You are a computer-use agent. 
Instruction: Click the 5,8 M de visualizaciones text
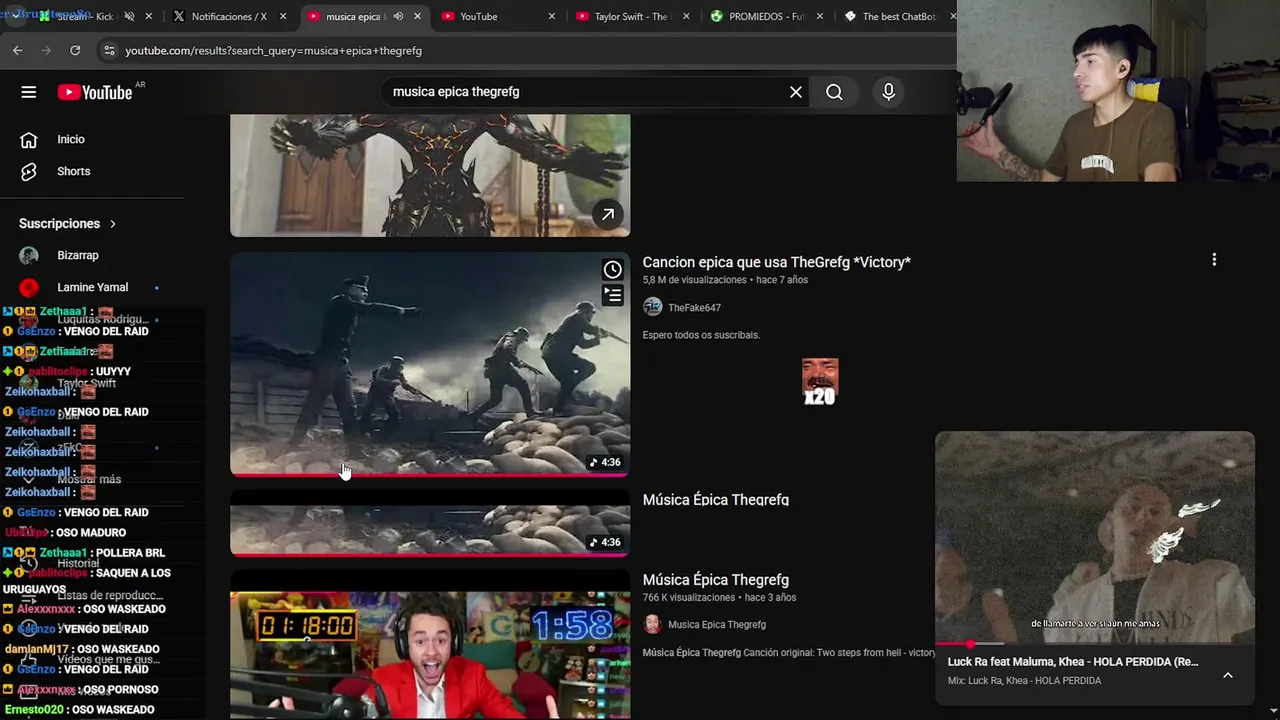pyautogui.click(x=694, y=280)
